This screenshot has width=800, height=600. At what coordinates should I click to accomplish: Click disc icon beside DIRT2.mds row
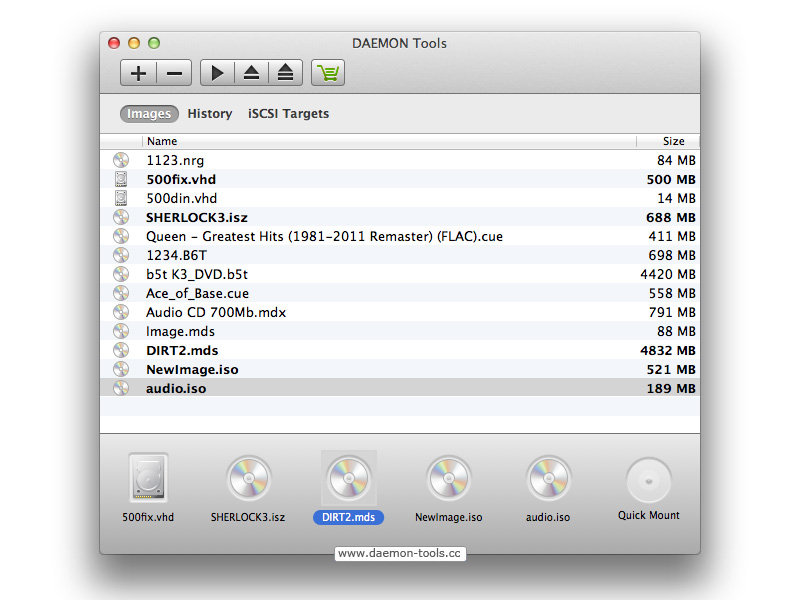(121, 350)
